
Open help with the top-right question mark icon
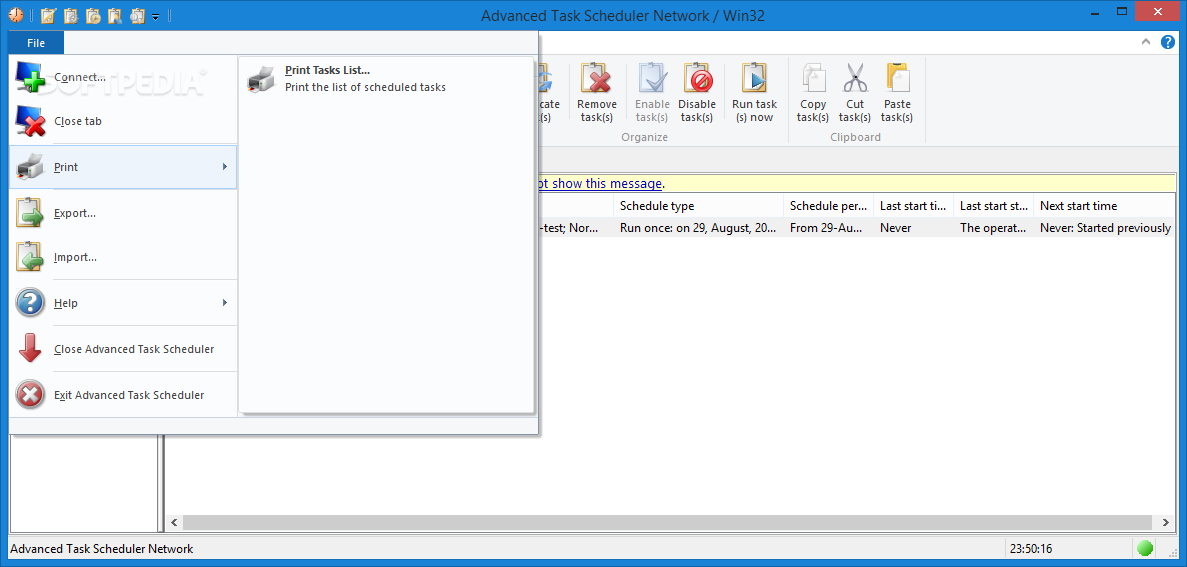1168,42
